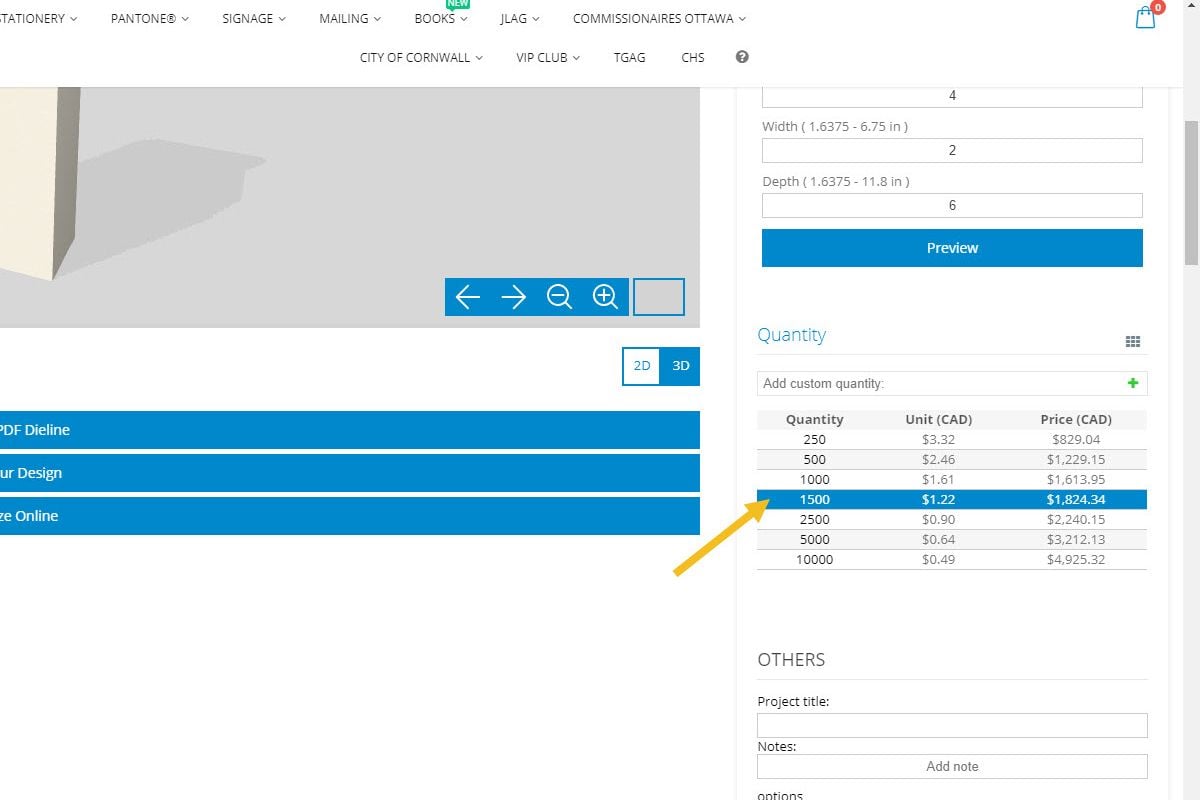
Task: Switch the preview to 3D view
Action: click(681, 366)
